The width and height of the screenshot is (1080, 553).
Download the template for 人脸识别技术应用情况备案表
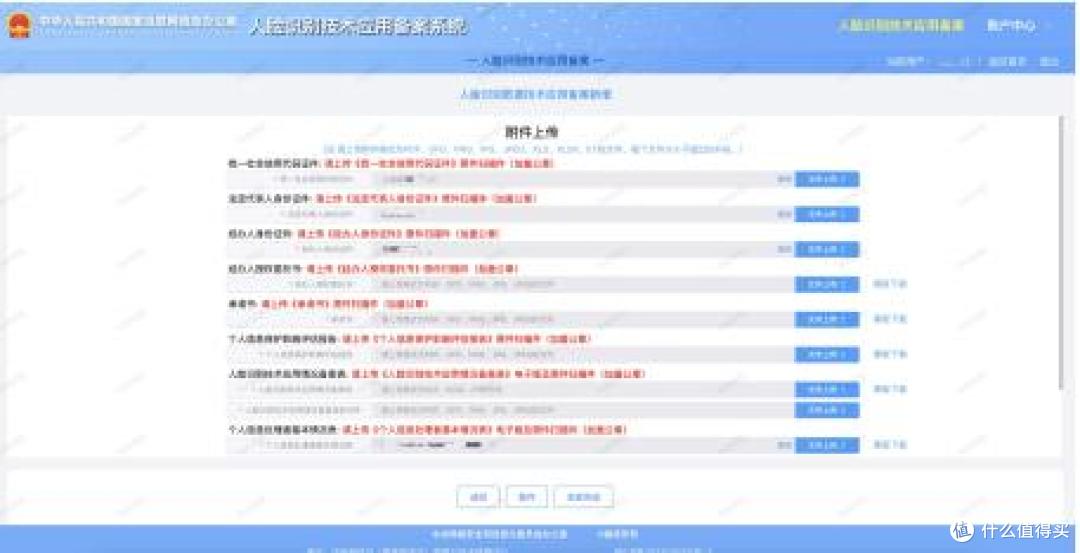pyautogui.click(x=889, y=389)
